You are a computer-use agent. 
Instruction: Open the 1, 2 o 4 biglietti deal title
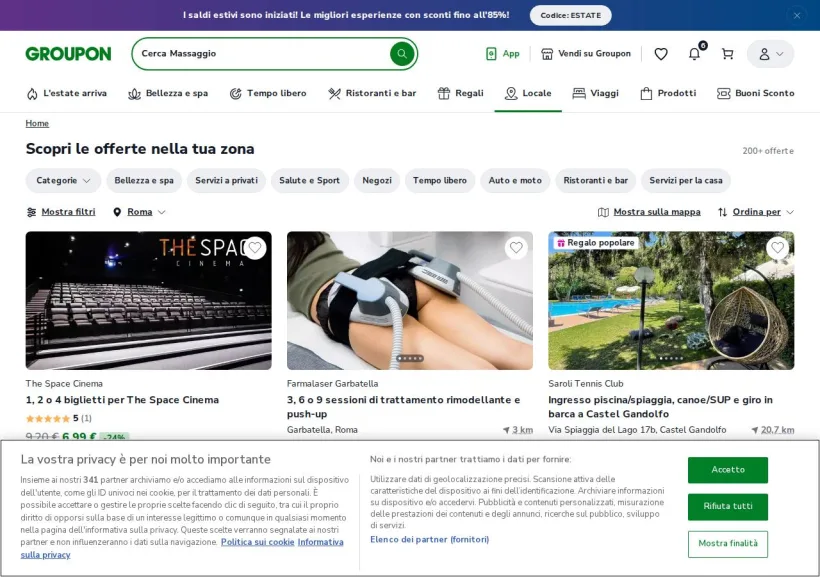point(122,400)
